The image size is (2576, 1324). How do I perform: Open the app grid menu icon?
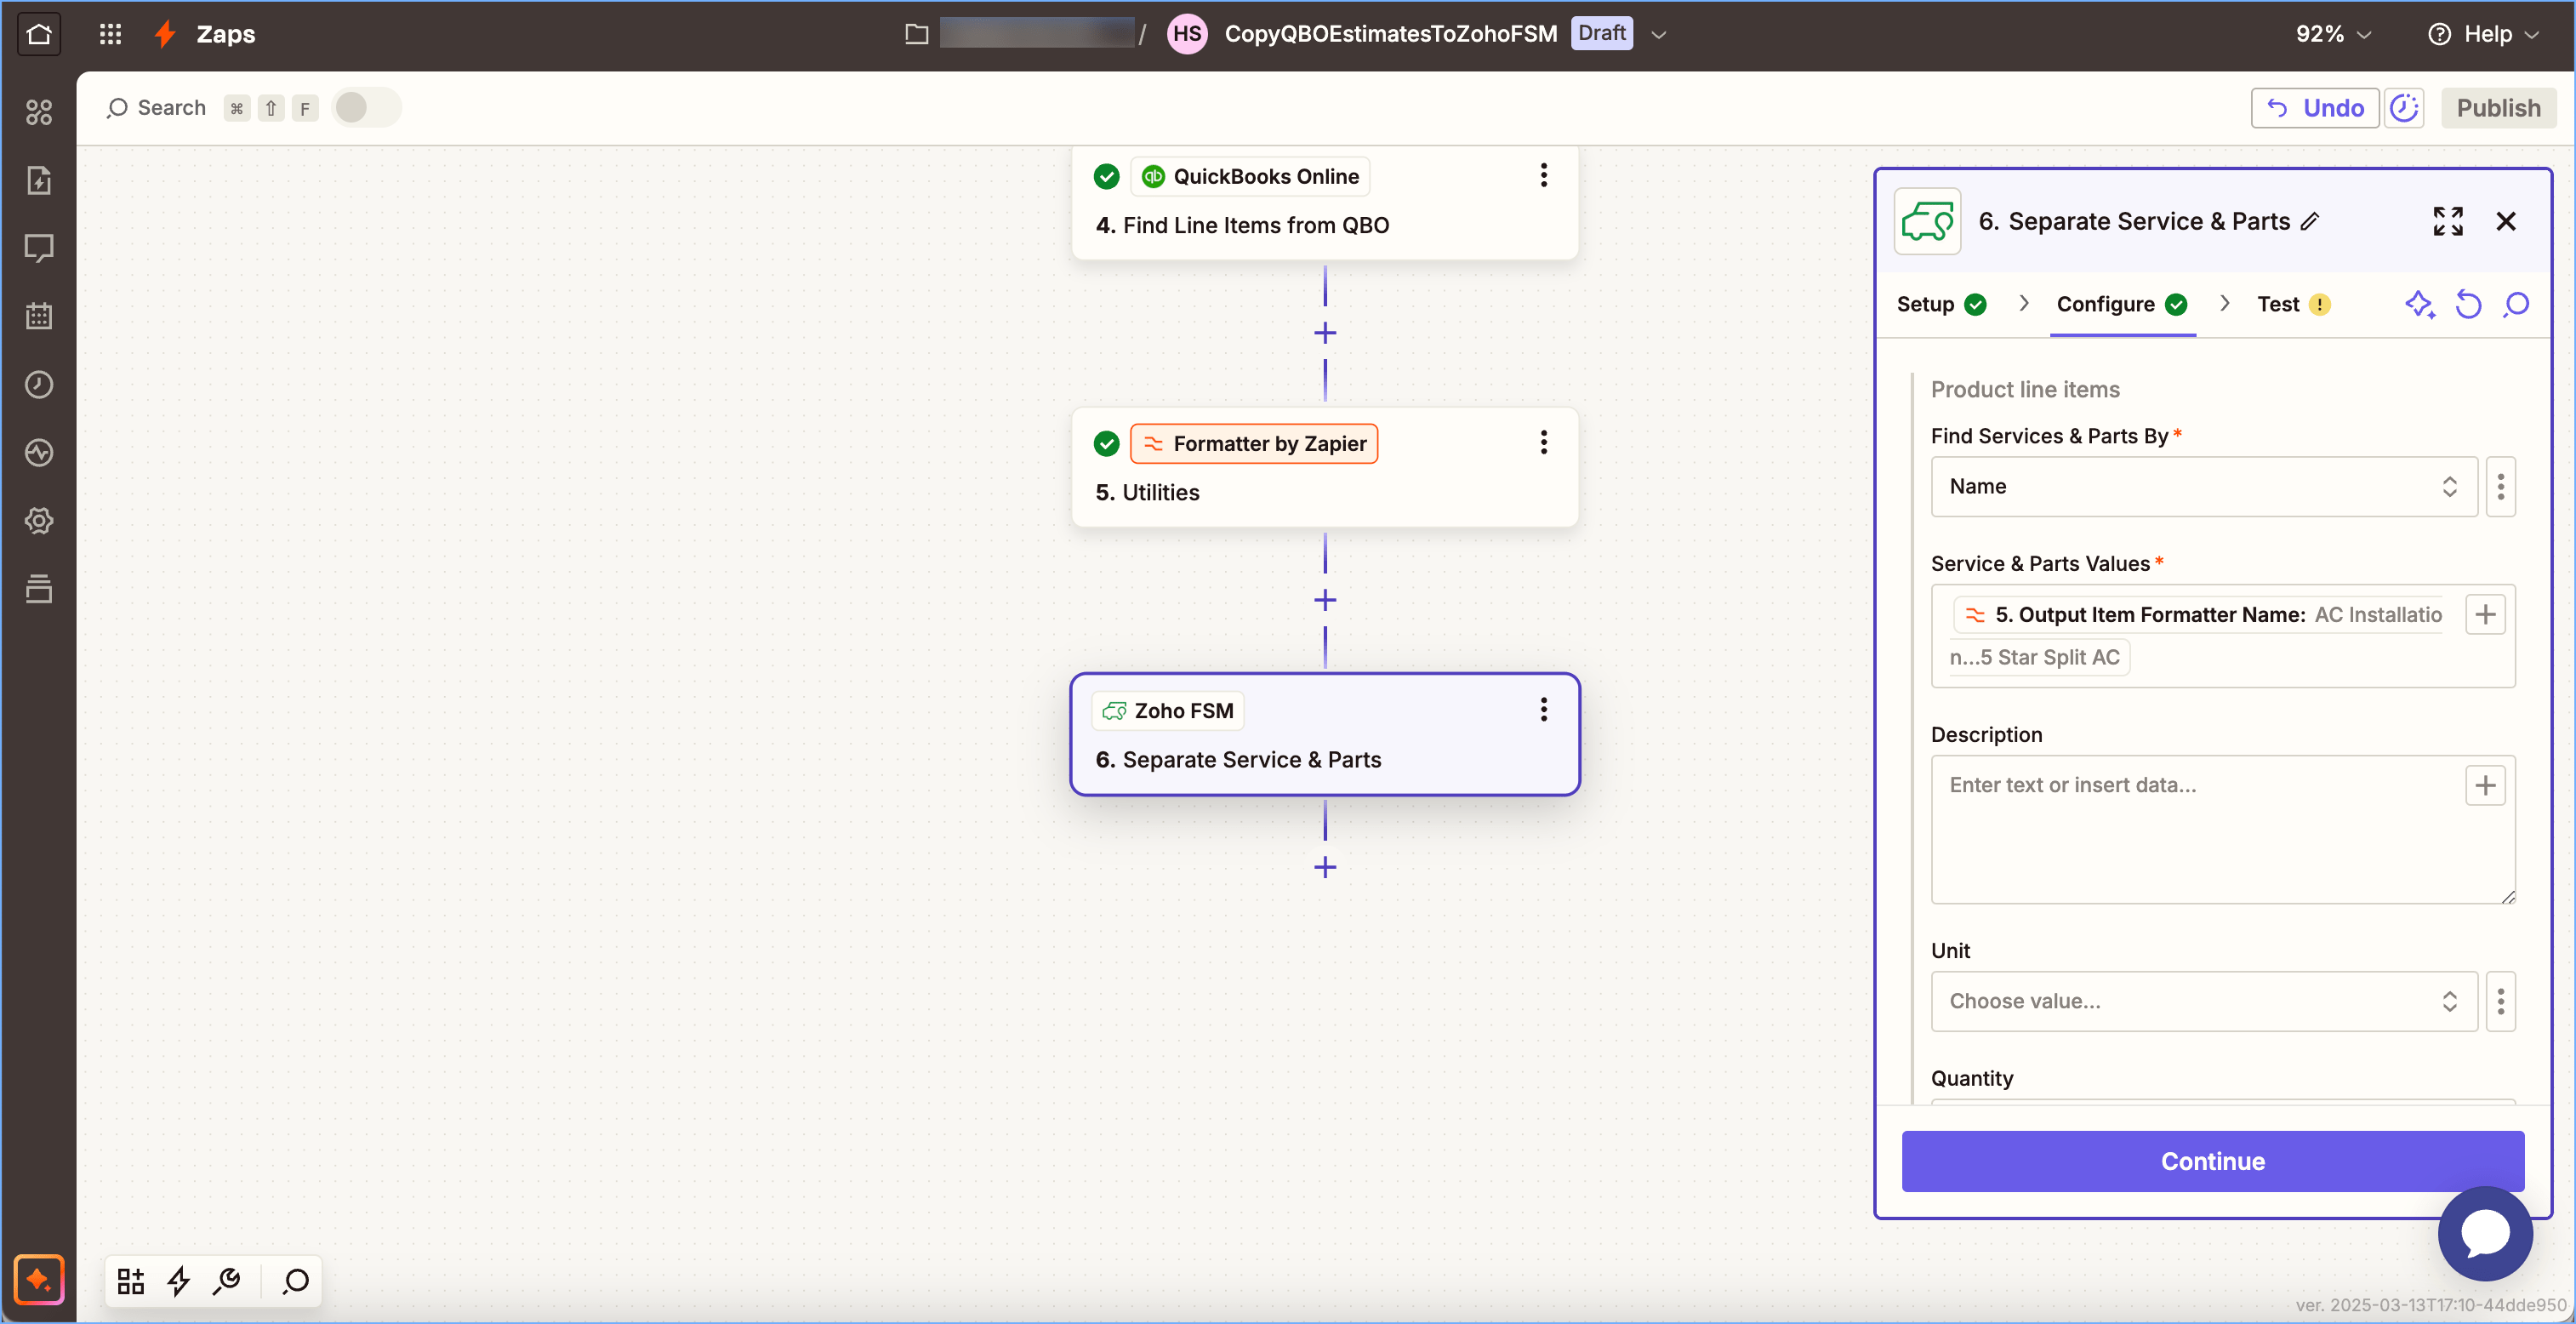[x=110, y=34]
